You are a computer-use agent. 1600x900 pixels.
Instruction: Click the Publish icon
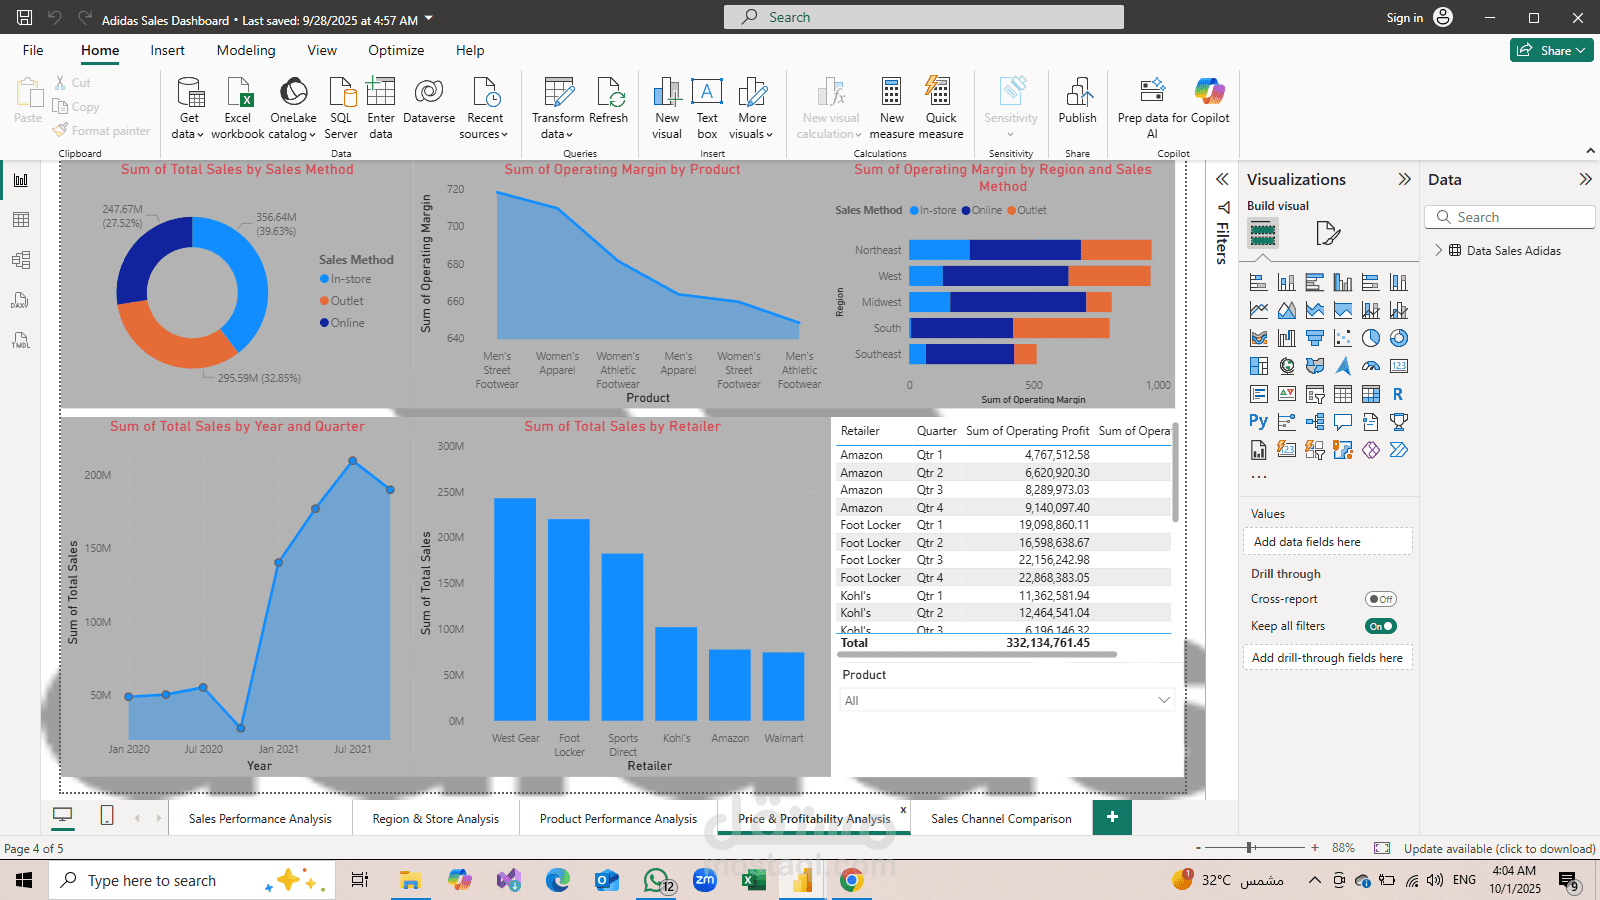1077,94
